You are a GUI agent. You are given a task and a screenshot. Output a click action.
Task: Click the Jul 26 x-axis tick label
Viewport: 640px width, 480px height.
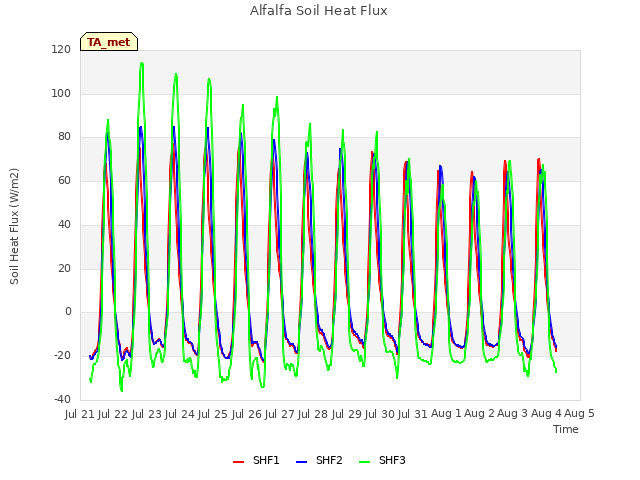pos(247,414)
